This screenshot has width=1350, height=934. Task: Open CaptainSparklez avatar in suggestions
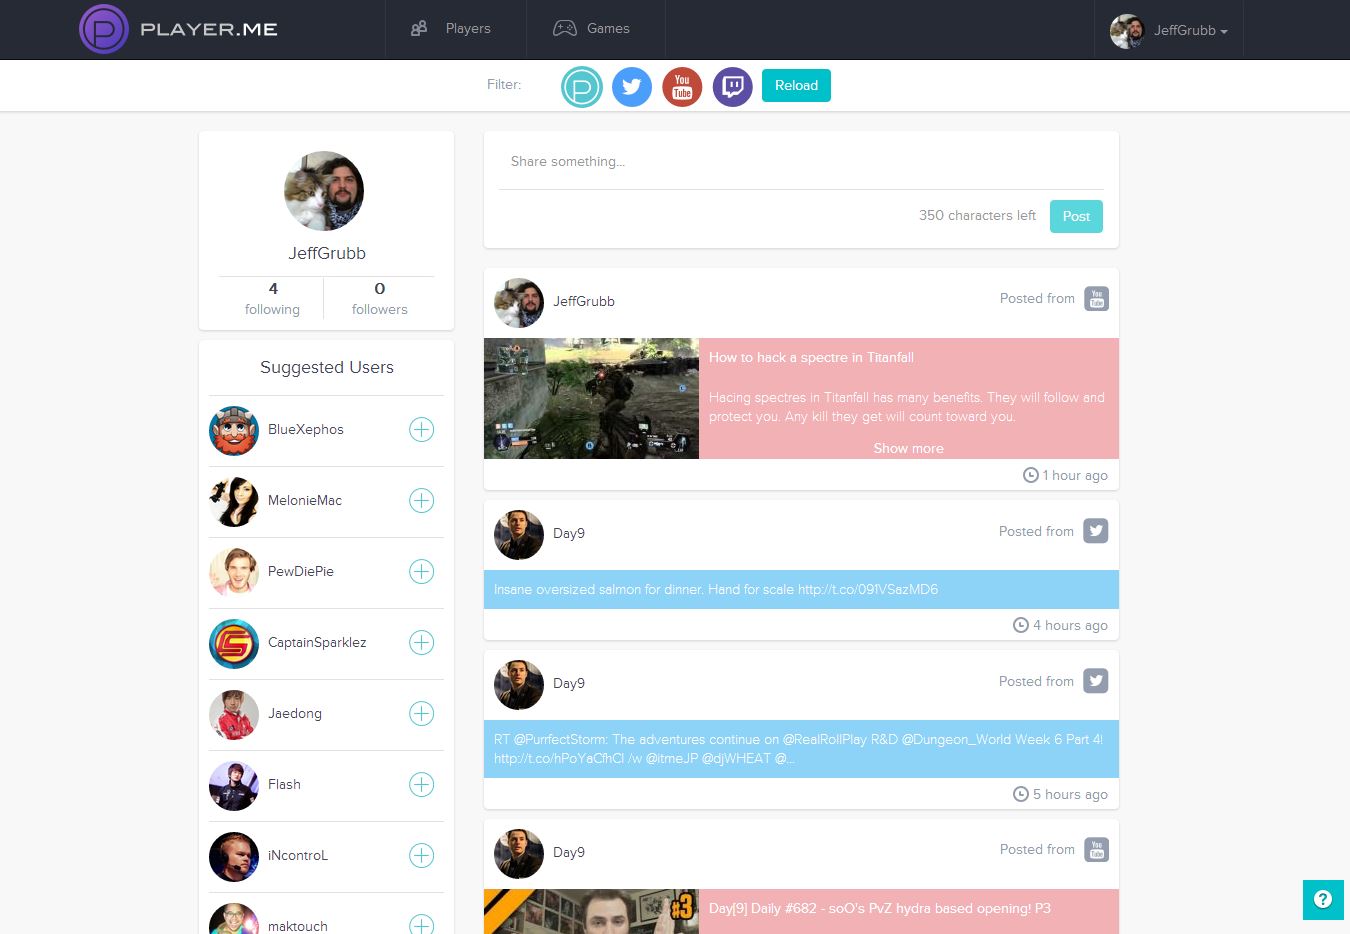coord(234,644)
